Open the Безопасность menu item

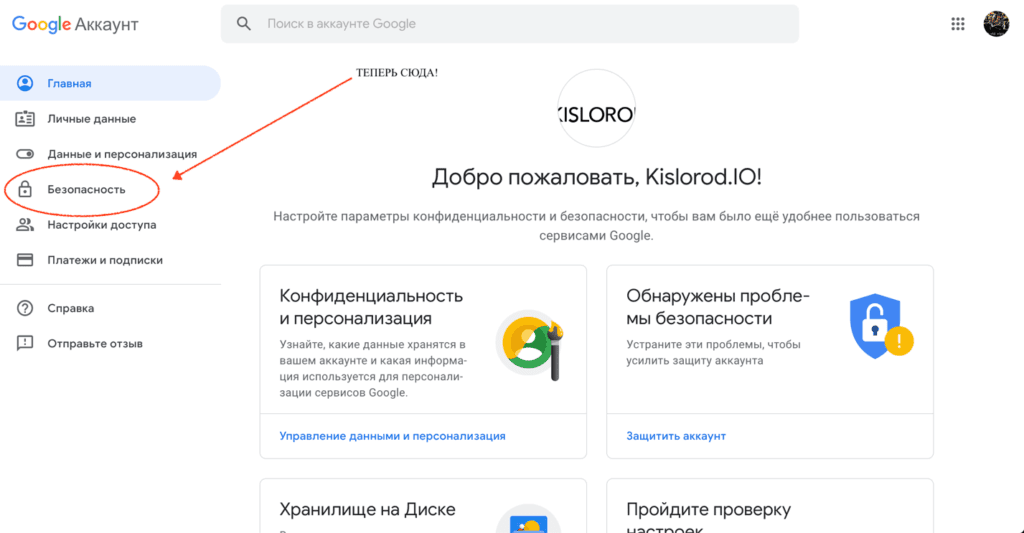tap(86, 189)
